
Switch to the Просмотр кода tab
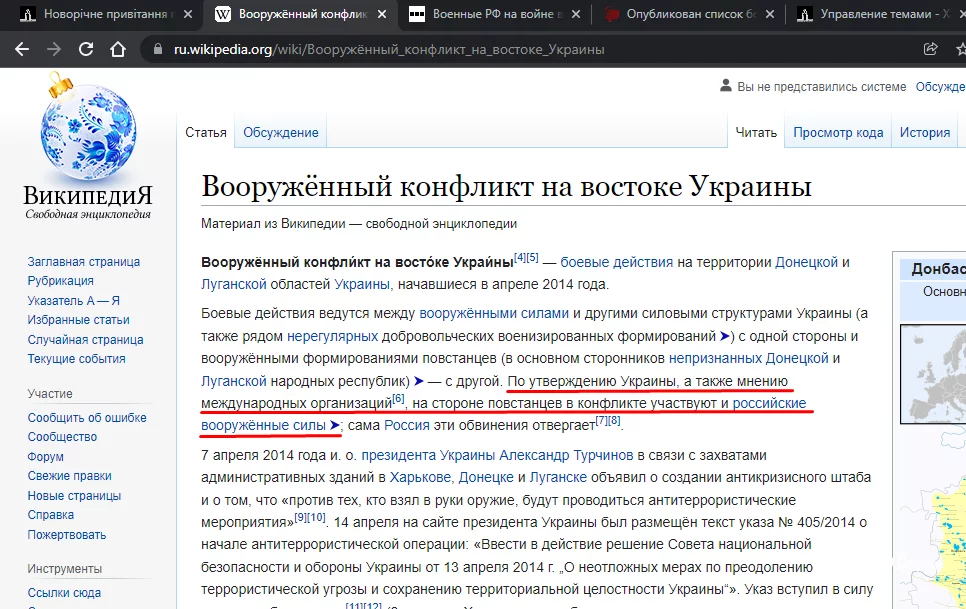840,131
